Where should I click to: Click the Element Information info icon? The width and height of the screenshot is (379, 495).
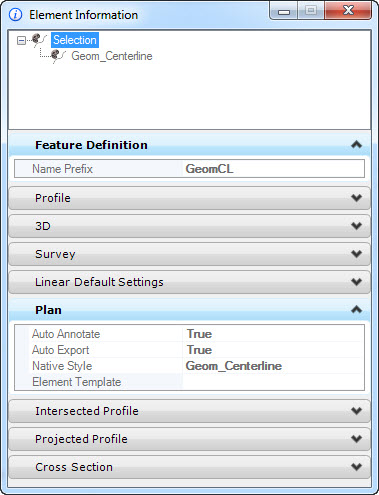coord(15,15)
